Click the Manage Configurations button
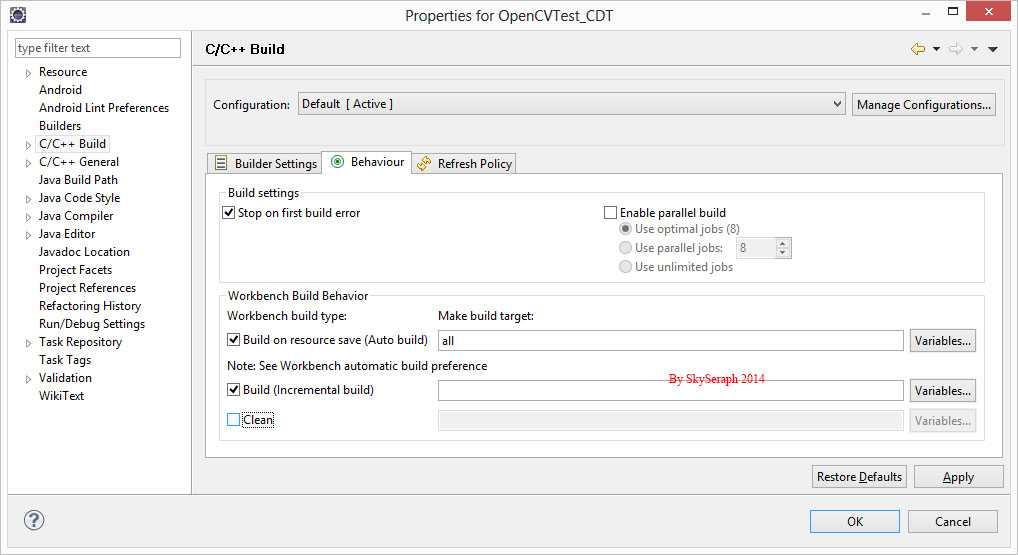Image resolution: width=1018 pixels, height=555 pixels. click(923, 104)
